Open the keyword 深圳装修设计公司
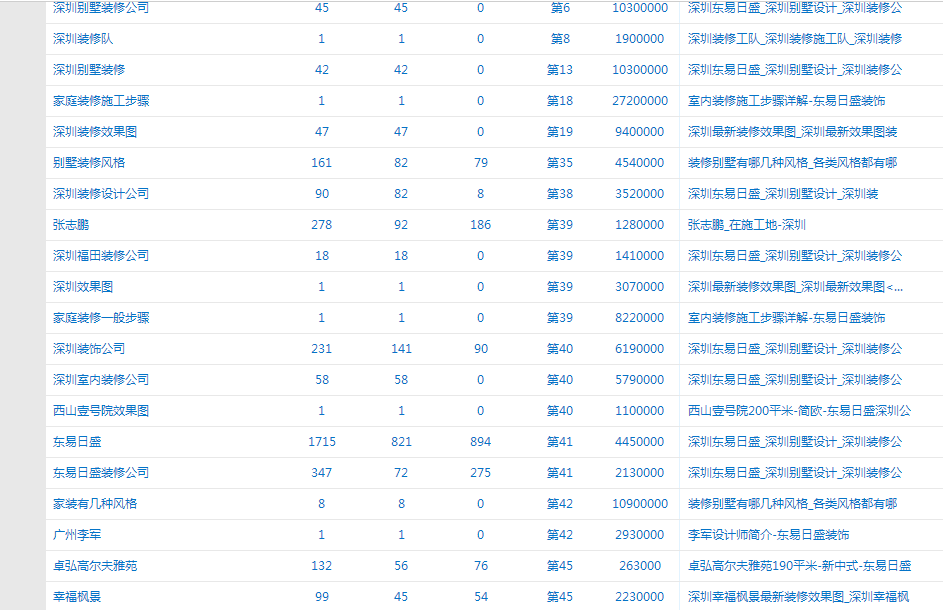Image resolution: width=943 pixels, height=610 pixels. (101, 194)
